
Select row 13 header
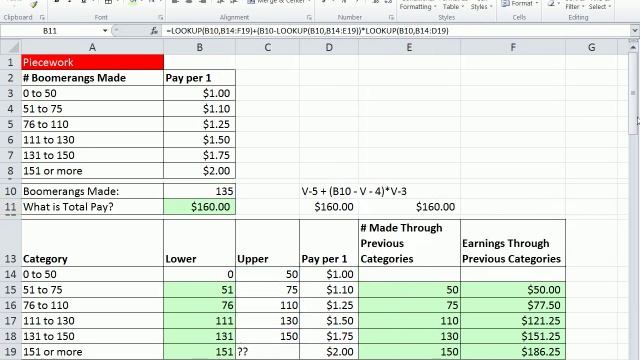10,243
